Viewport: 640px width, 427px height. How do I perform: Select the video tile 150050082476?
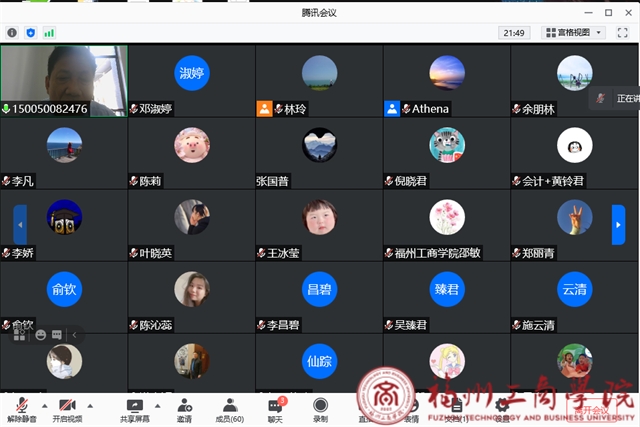coord(64,81)
